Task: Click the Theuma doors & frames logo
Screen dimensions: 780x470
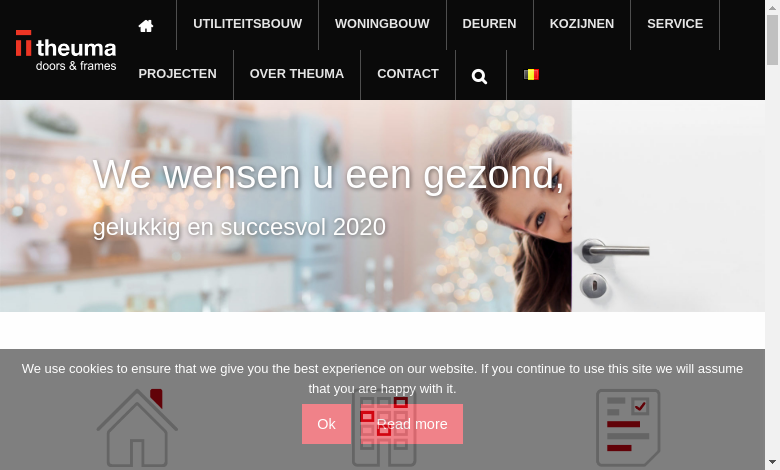Action: pos(66,50)
